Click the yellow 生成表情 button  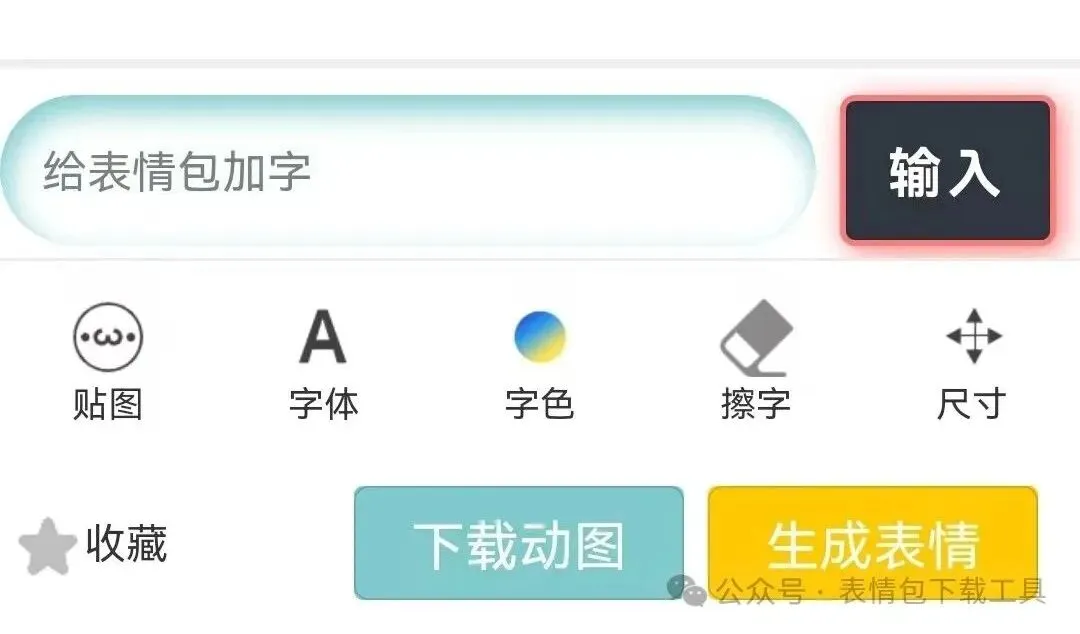point(873,544)
